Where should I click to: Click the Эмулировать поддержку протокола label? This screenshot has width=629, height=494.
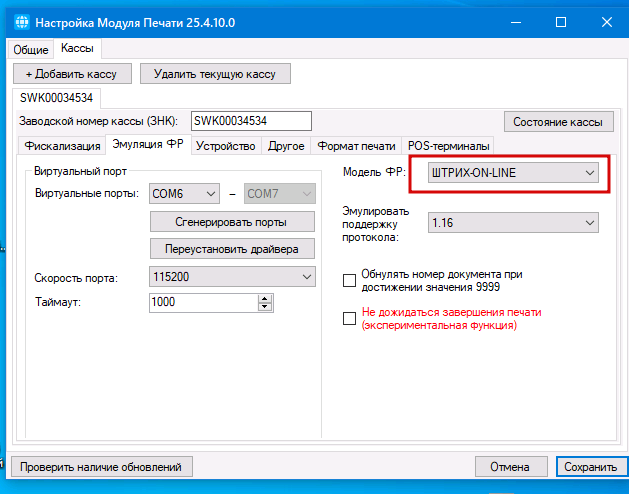click(375, 224)
